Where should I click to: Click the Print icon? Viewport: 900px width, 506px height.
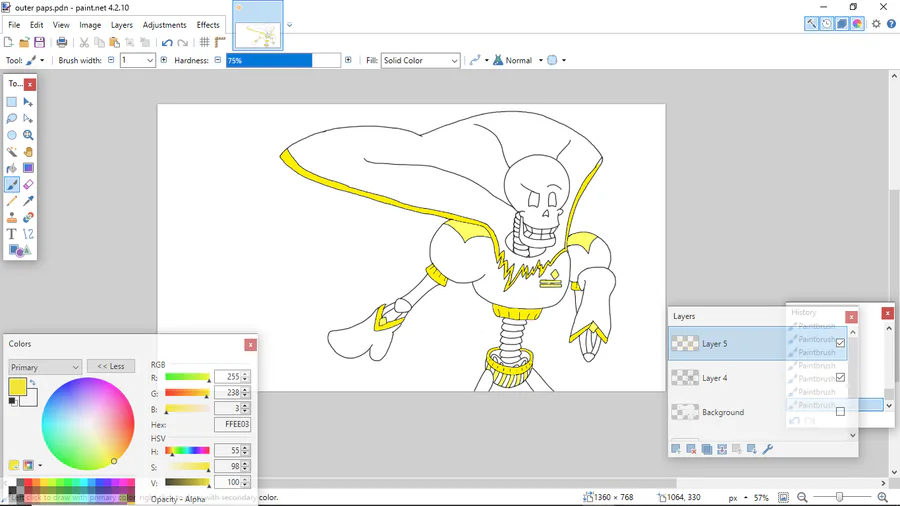point(61,42)
